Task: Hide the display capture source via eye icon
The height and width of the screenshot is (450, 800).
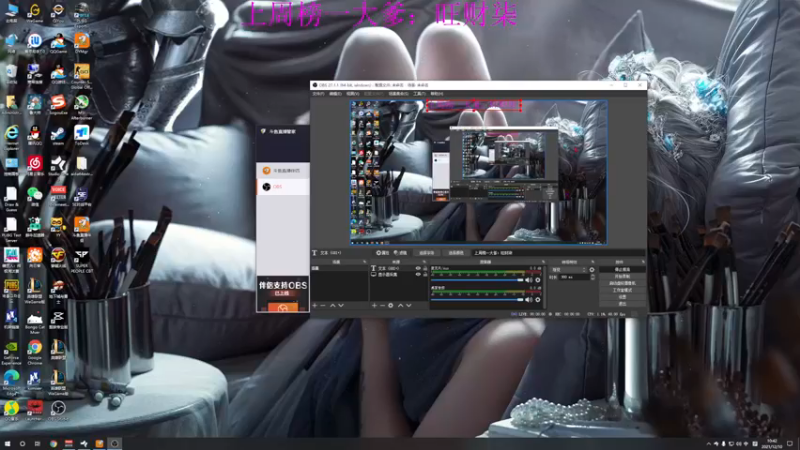Action: (x=418, y=274)
